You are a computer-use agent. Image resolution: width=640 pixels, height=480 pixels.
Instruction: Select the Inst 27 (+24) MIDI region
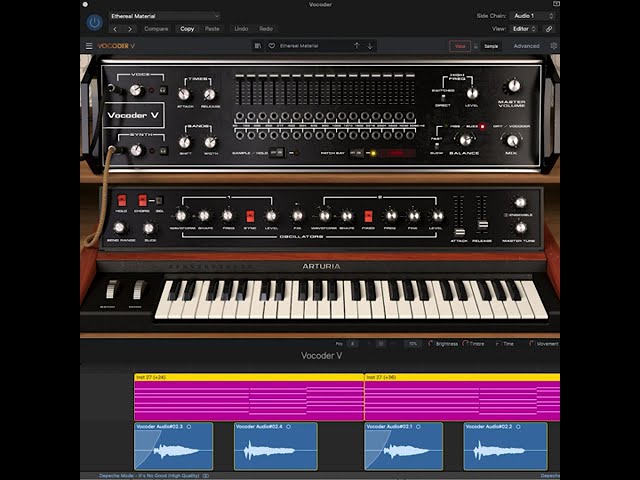[249, 397]
